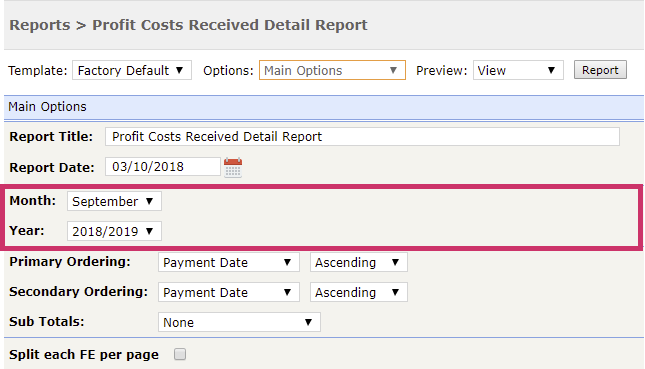Click the Report Date input field
Screen dimensions: 645x369
tap(163, 167)
